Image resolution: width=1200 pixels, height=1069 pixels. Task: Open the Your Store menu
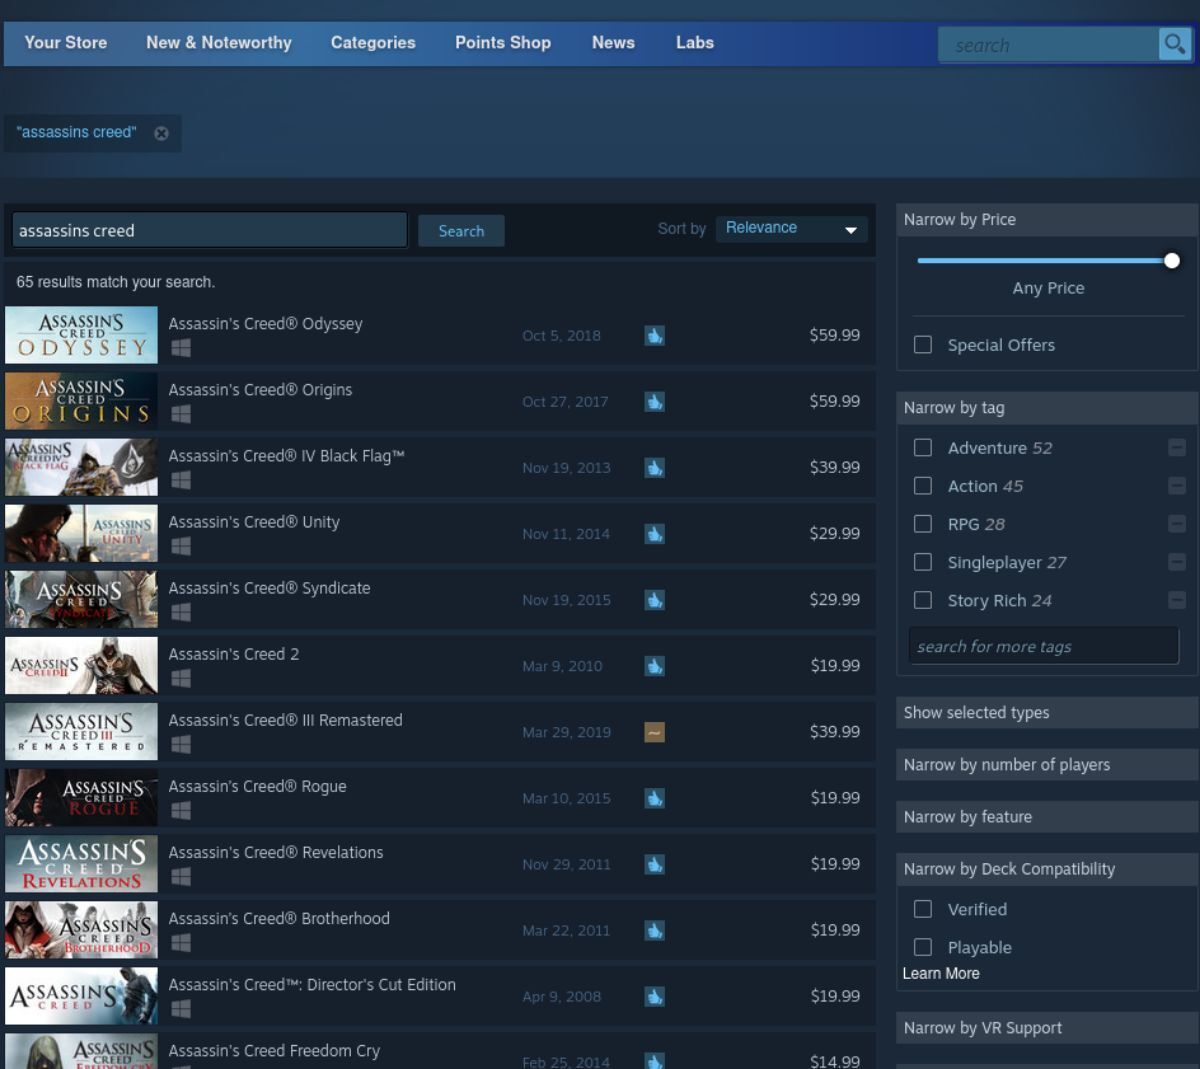coord(65,43)
